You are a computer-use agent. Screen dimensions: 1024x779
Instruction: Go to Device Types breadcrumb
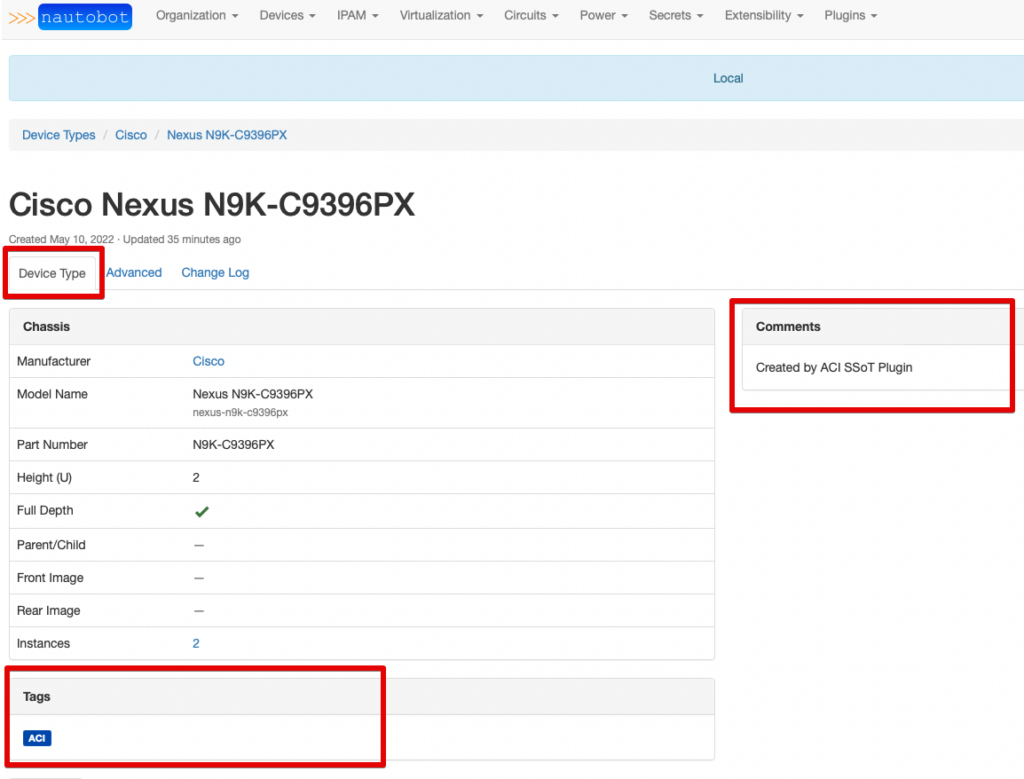(59, 135)
